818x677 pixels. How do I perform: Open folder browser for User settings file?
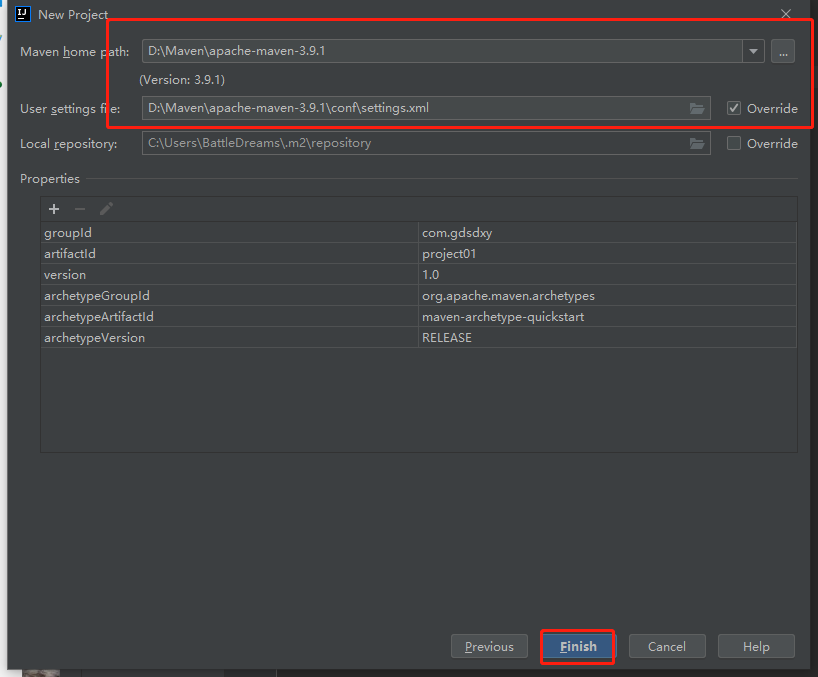pos(697,108)
